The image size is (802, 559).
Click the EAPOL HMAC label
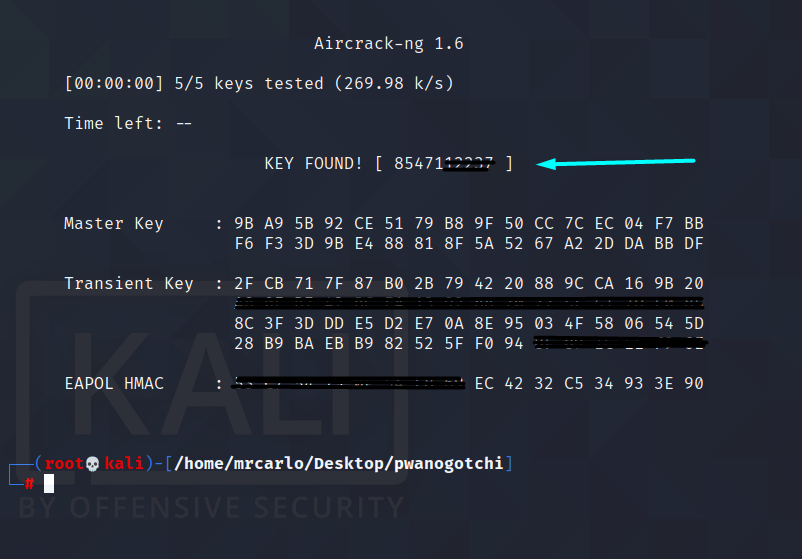click(x=114, y=384)
